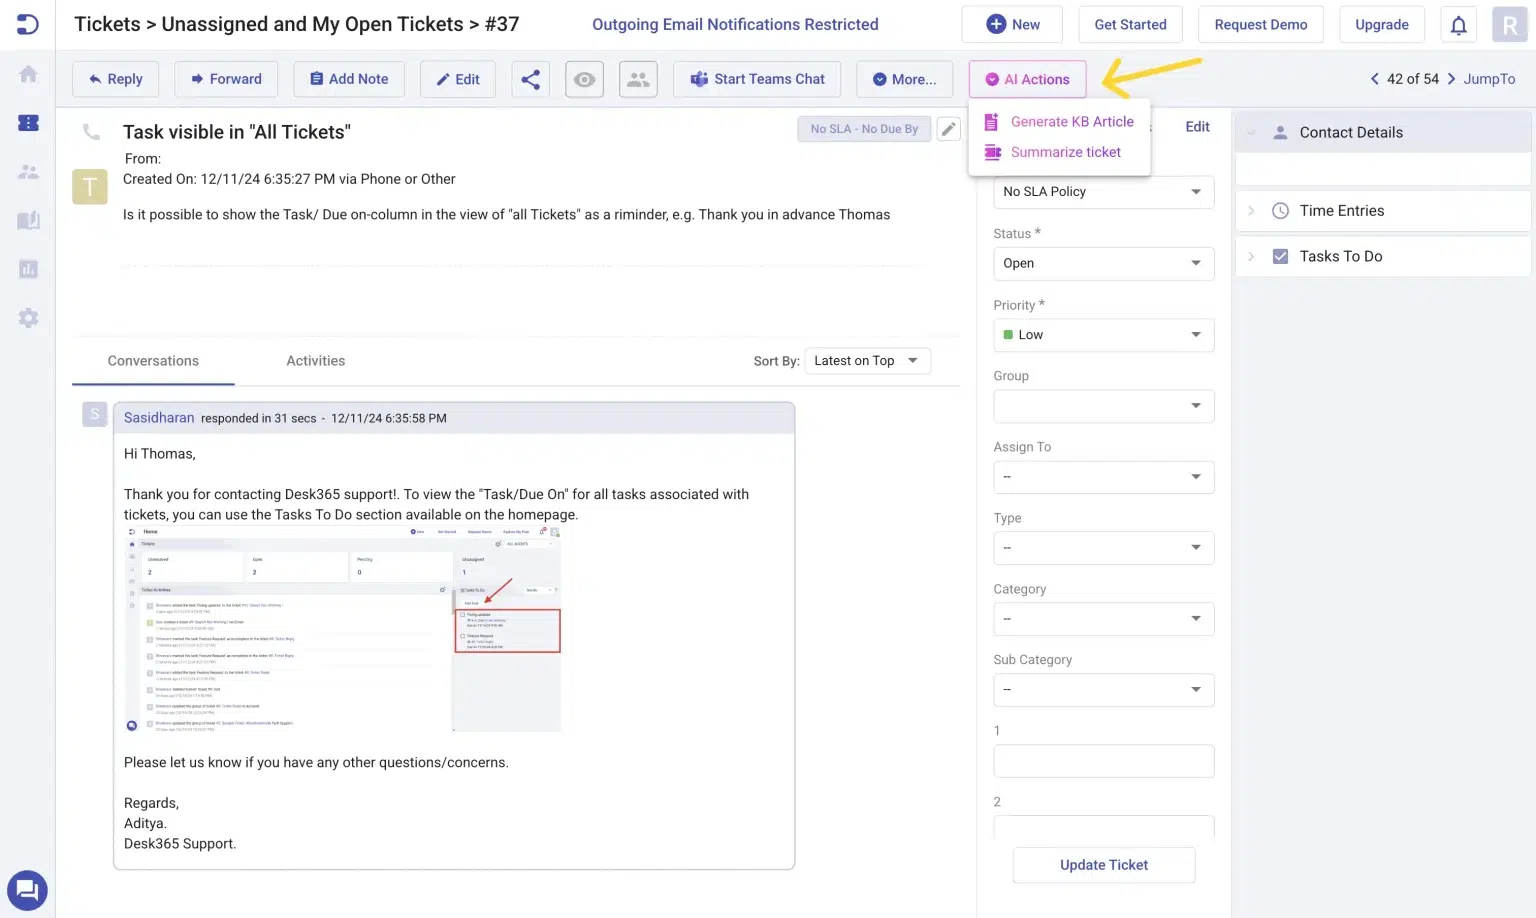Open the live chat bubble widget
The height and width of the screenshot is (918, 1536).
click(27, 889)
